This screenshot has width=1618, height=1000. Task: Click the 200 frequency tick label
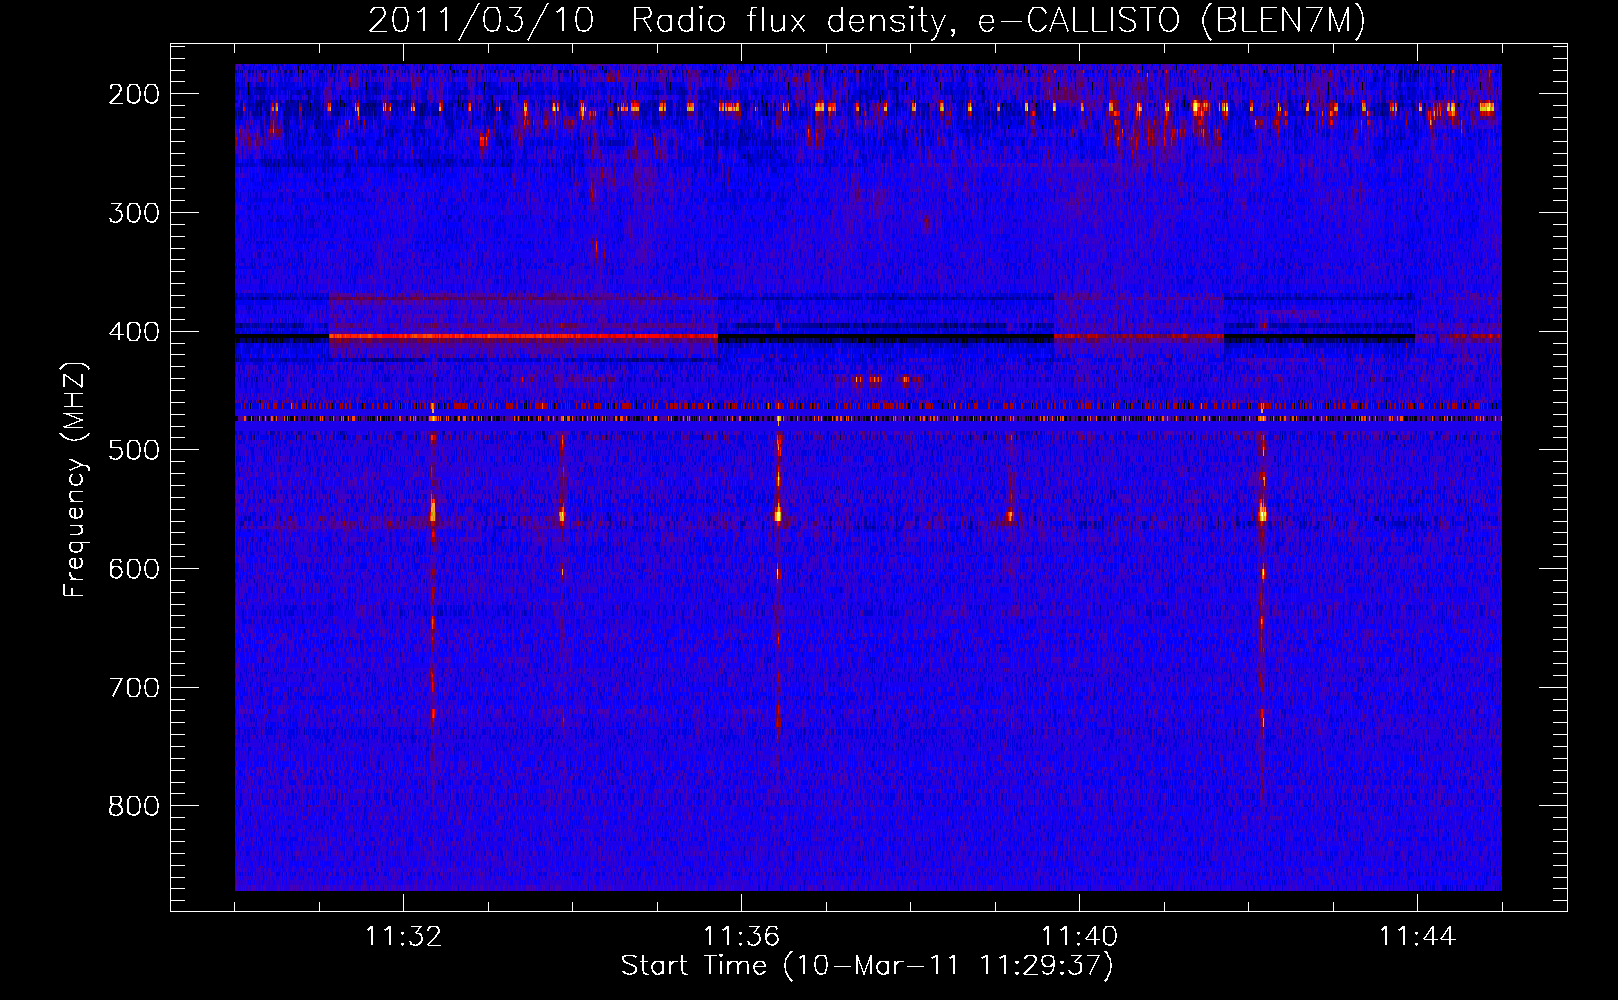134,94
